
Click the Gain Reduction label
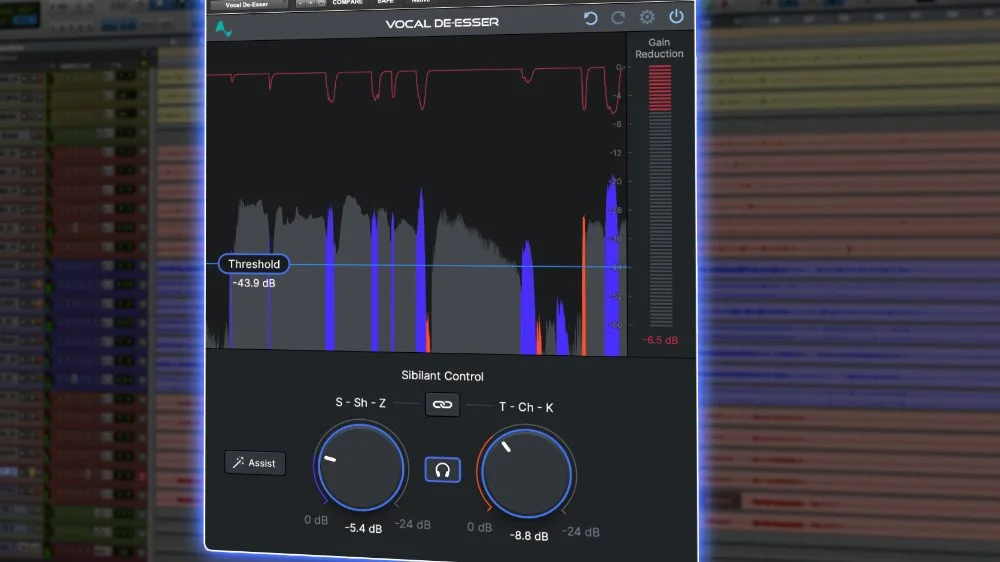tap(659, 48)
